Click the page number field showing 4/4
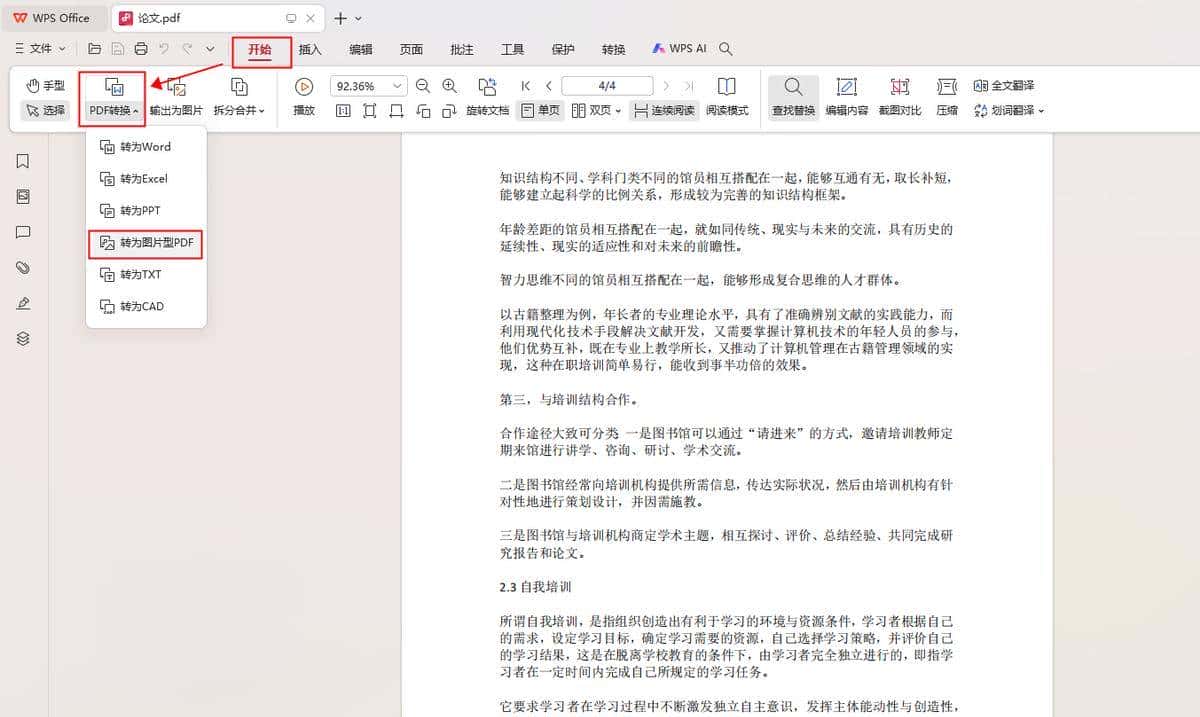 [x=609, y=85]
